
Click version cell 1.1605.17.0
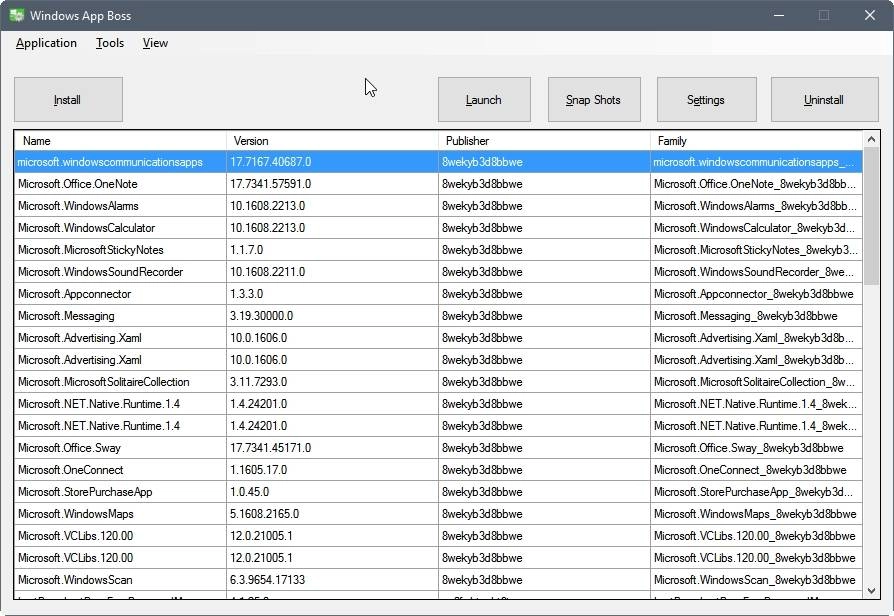[332, 470]
